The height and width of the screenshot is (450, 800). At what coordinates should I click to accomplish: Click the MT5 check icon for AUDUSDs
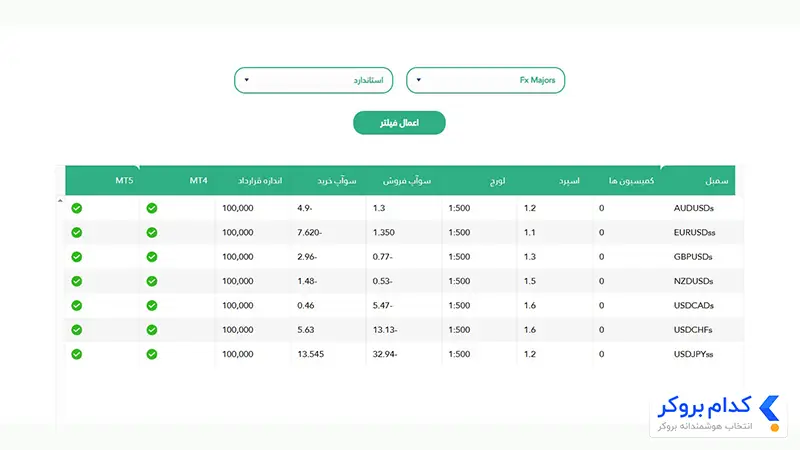point(77,208)
